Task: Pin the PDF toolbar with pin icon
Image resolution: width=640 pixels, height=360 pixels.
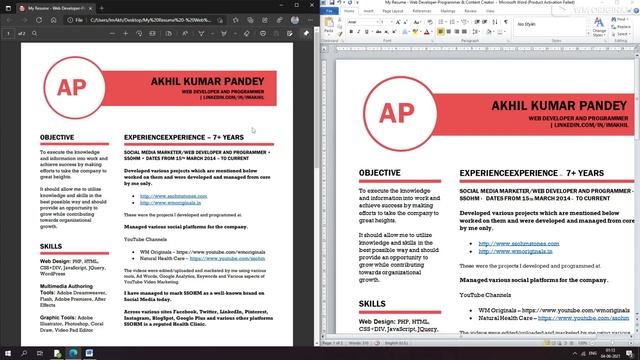Action: (306, 33)
